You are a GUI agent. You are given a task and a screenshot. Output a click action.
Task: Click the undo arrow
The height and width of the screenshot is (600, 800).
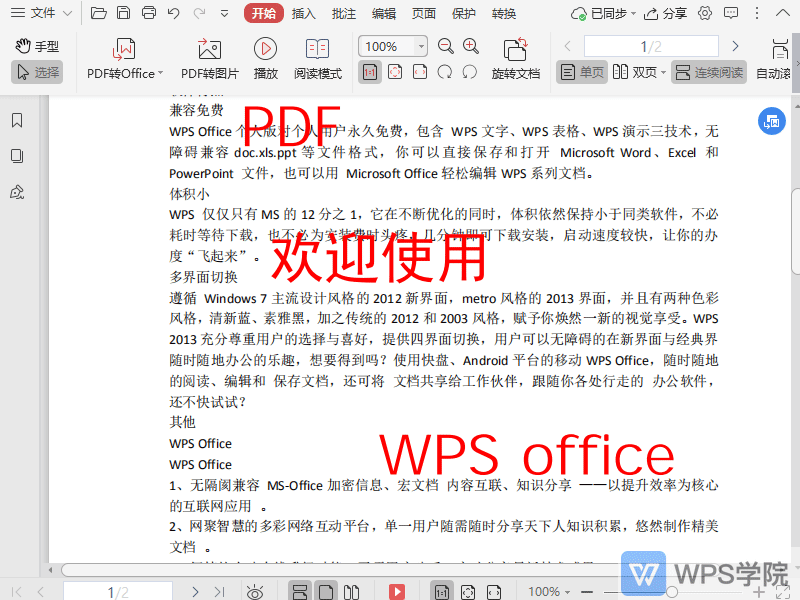(173, 13)
